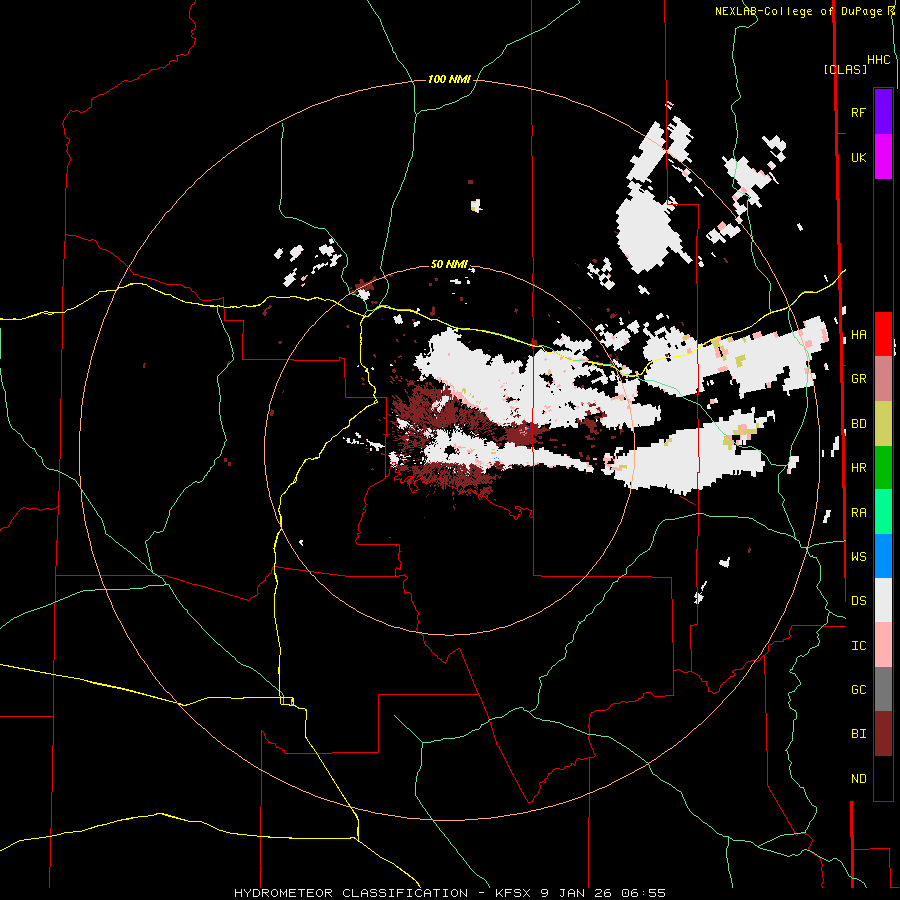Select the GR legend color swatch
This screenshot has width=900, height=900.
tap(883, 379)
